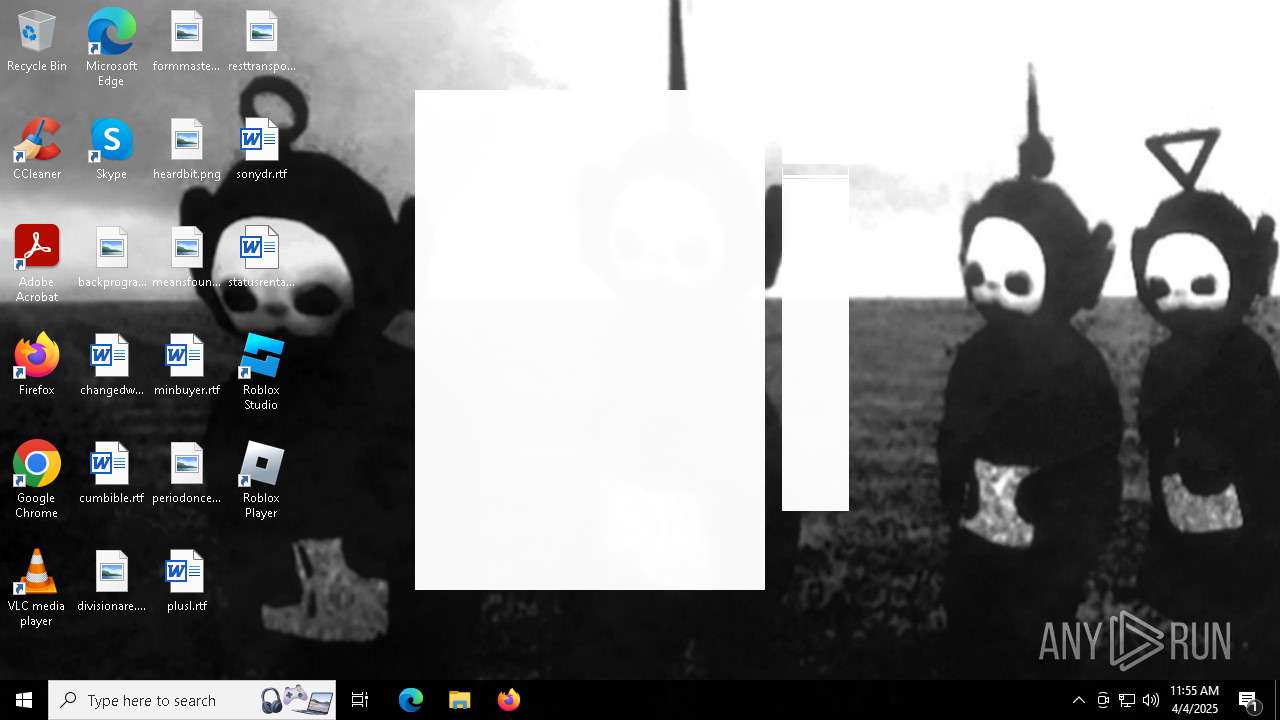
Task: Open Firefox from the taskbar
Action: 508,700
